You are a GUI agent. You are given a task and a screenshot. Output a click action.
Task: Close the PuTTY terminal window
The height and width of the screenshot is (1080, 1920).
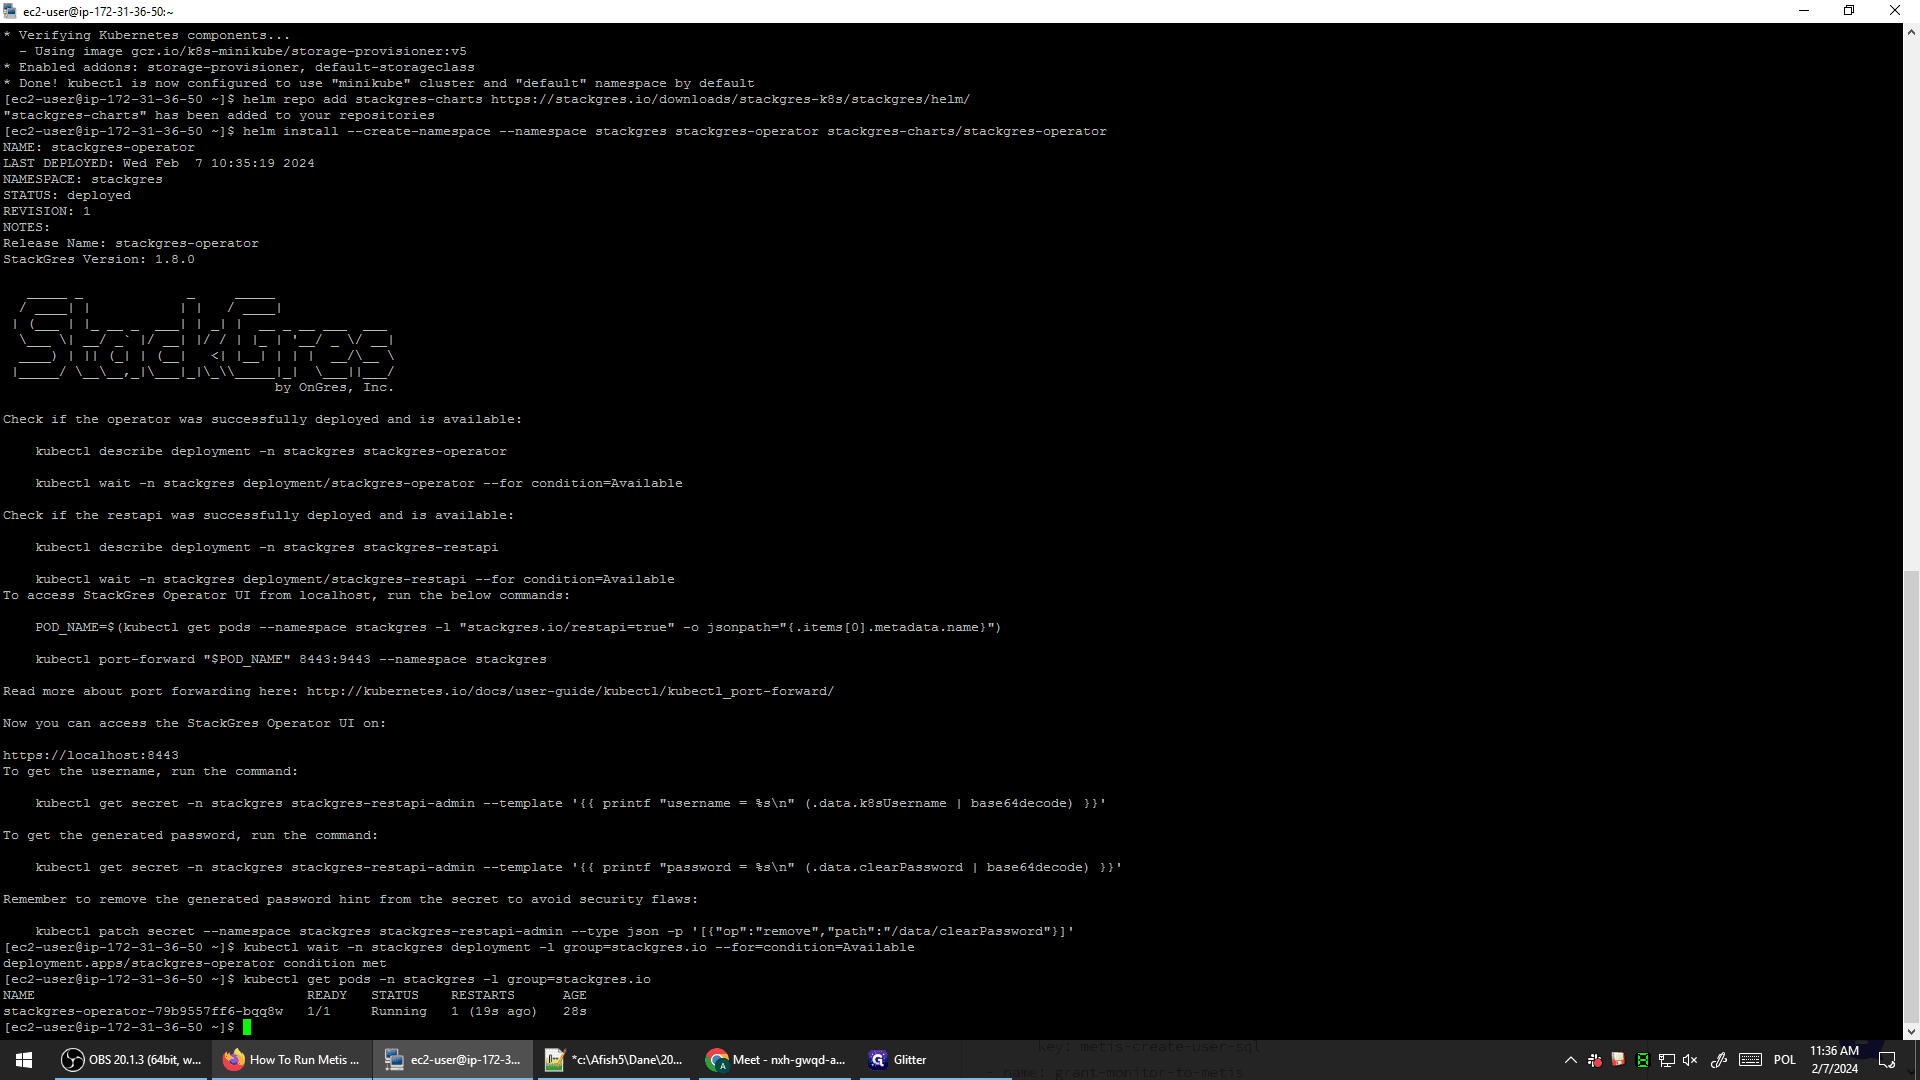(1895, 11)
